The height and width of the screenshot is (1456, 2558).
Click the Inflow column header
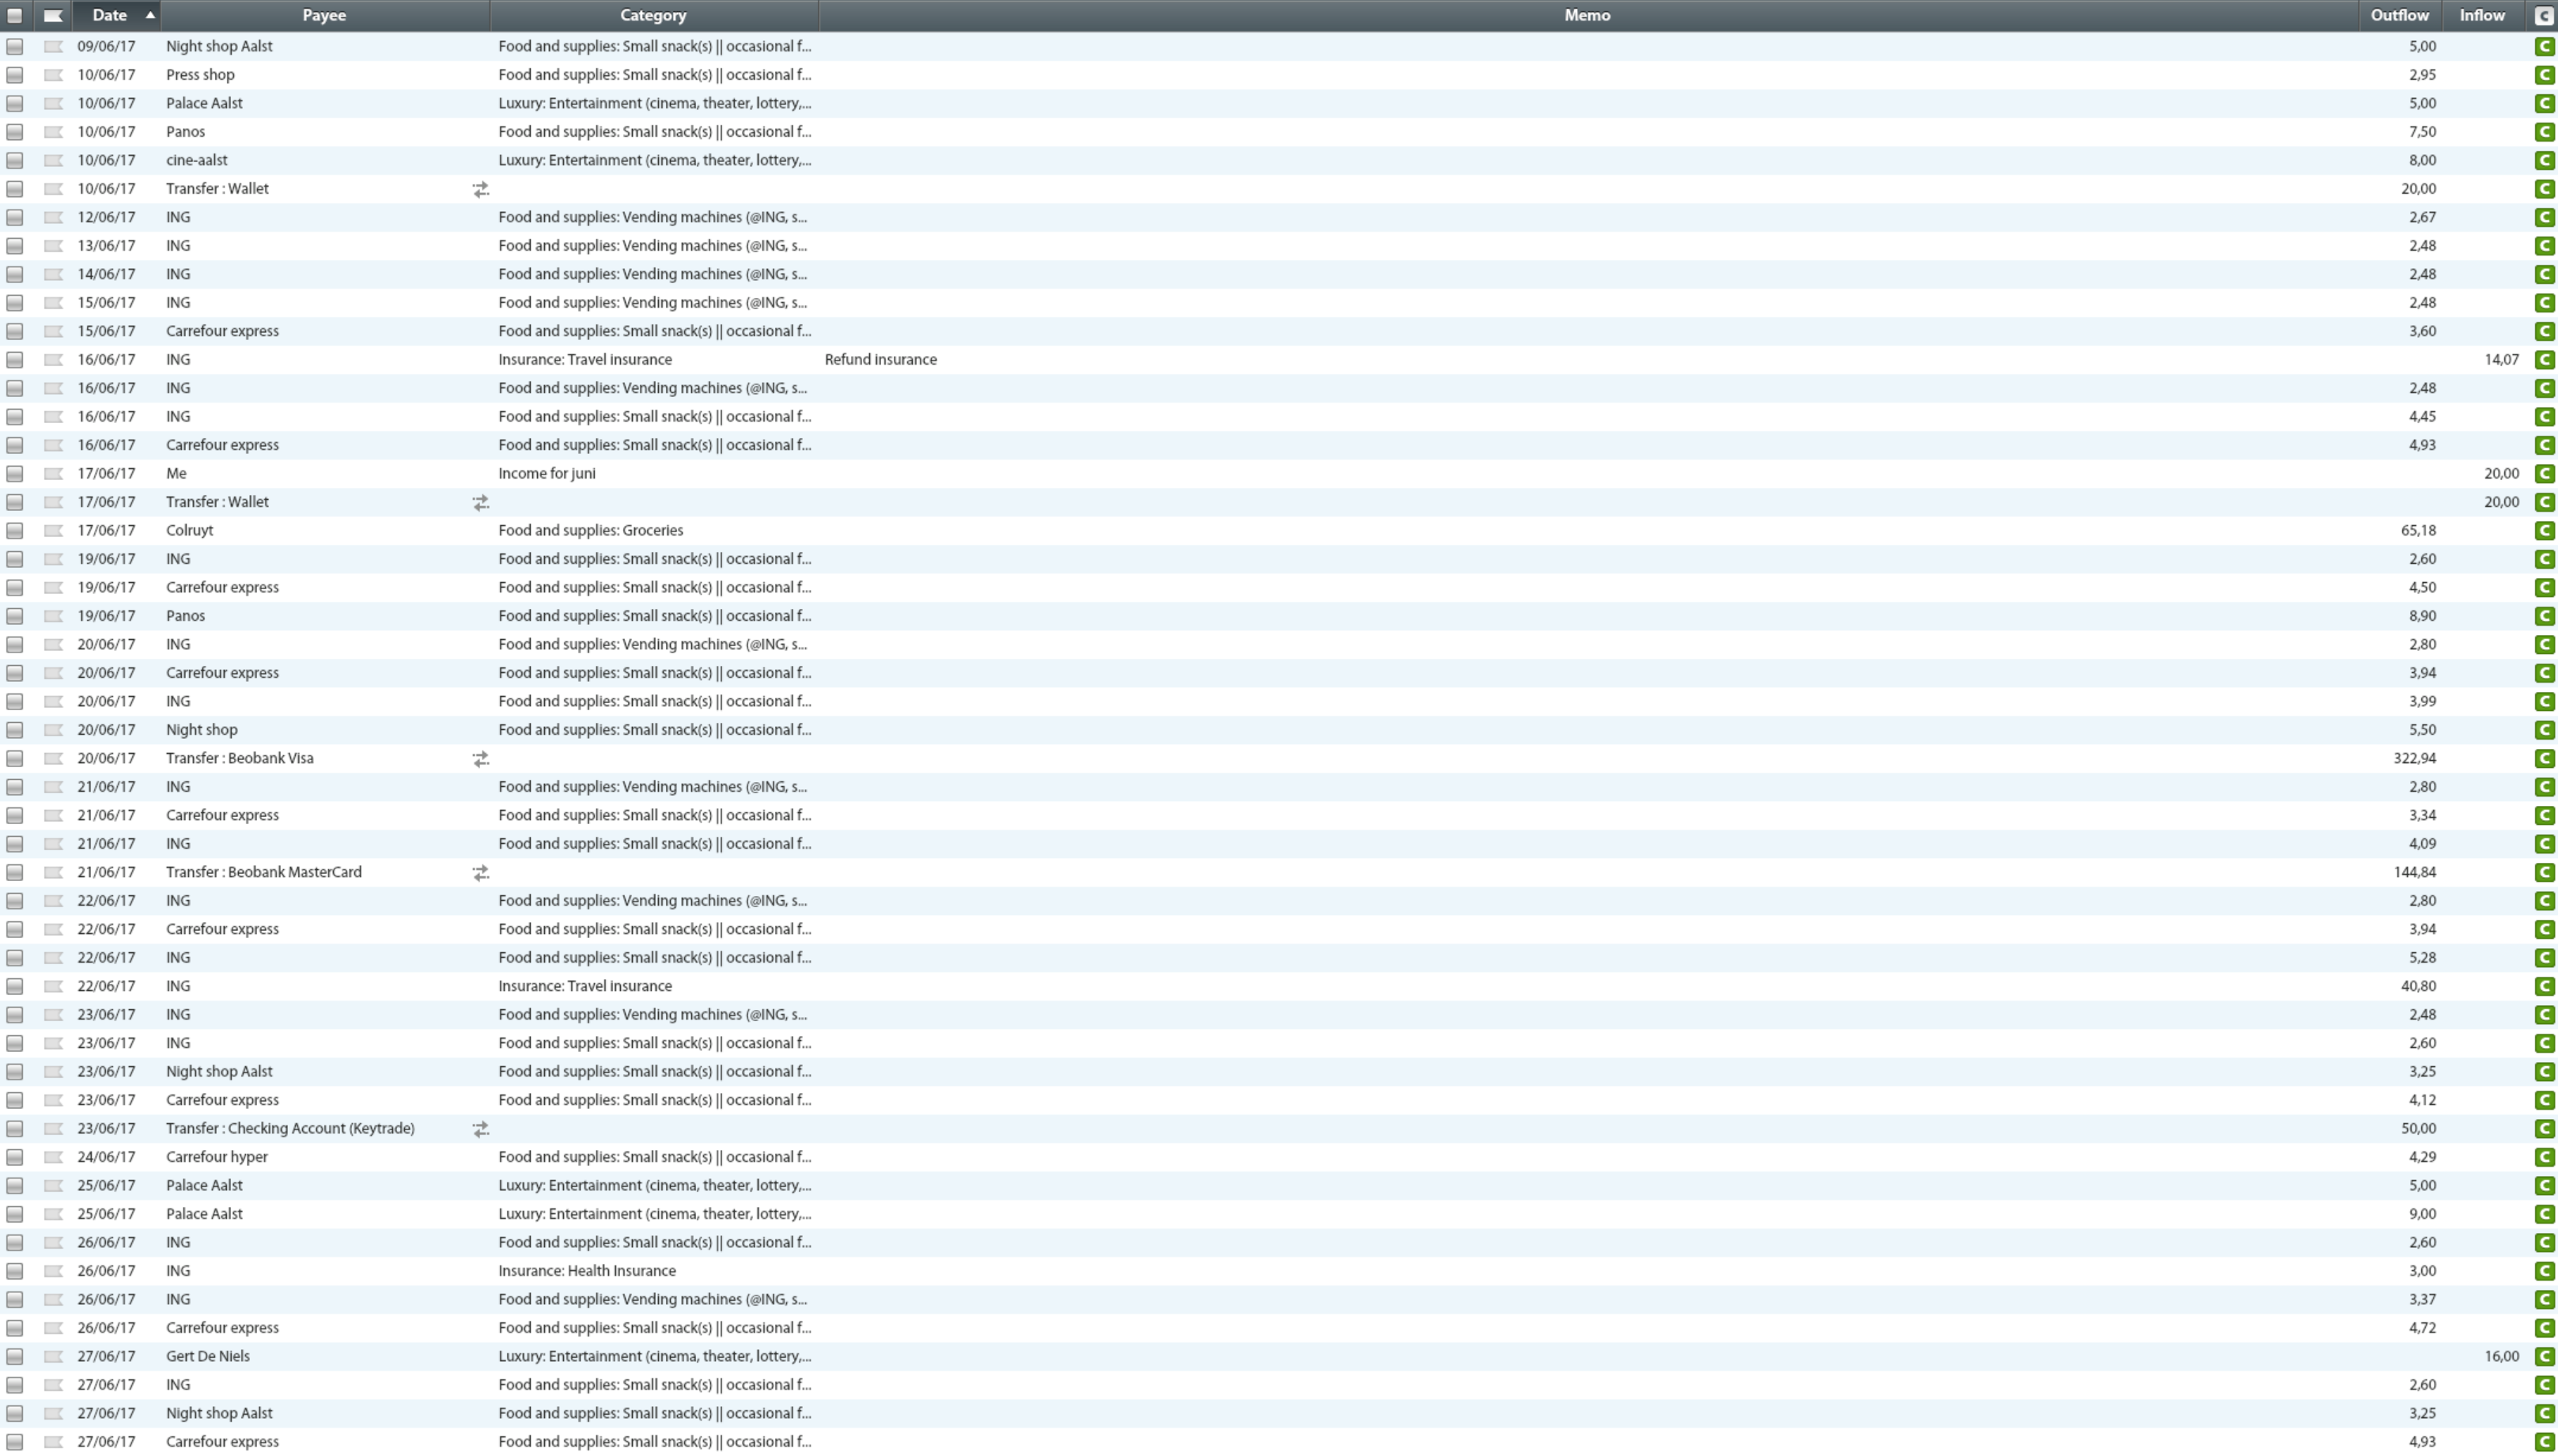point(2481,16)
